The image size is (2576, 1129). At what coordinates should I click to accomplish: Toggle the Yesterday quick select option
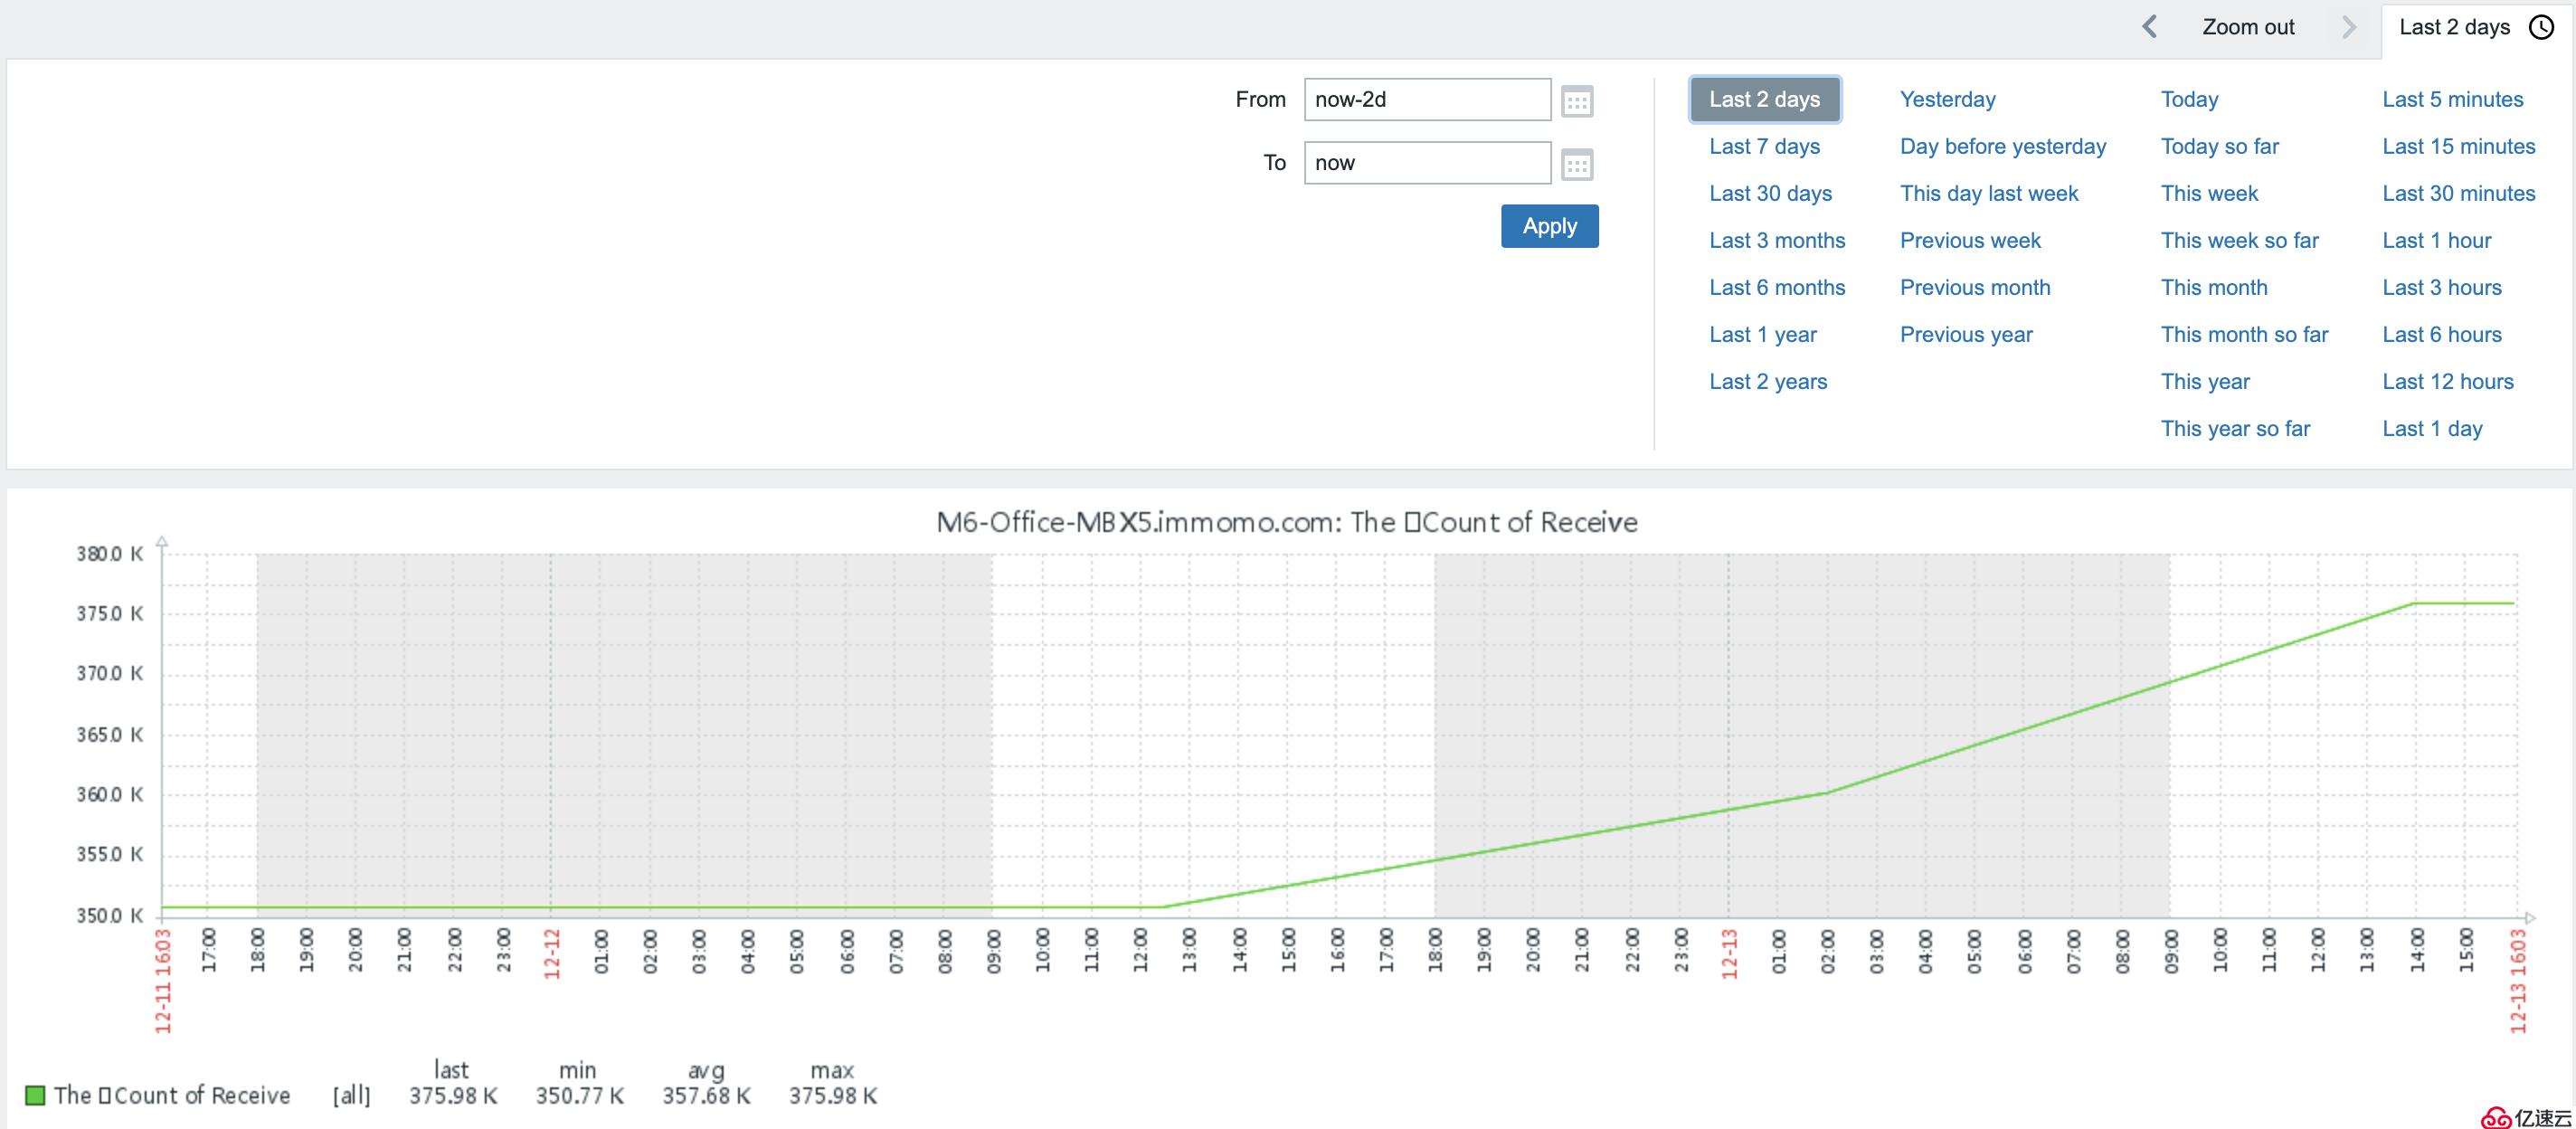click(1946, 99)
